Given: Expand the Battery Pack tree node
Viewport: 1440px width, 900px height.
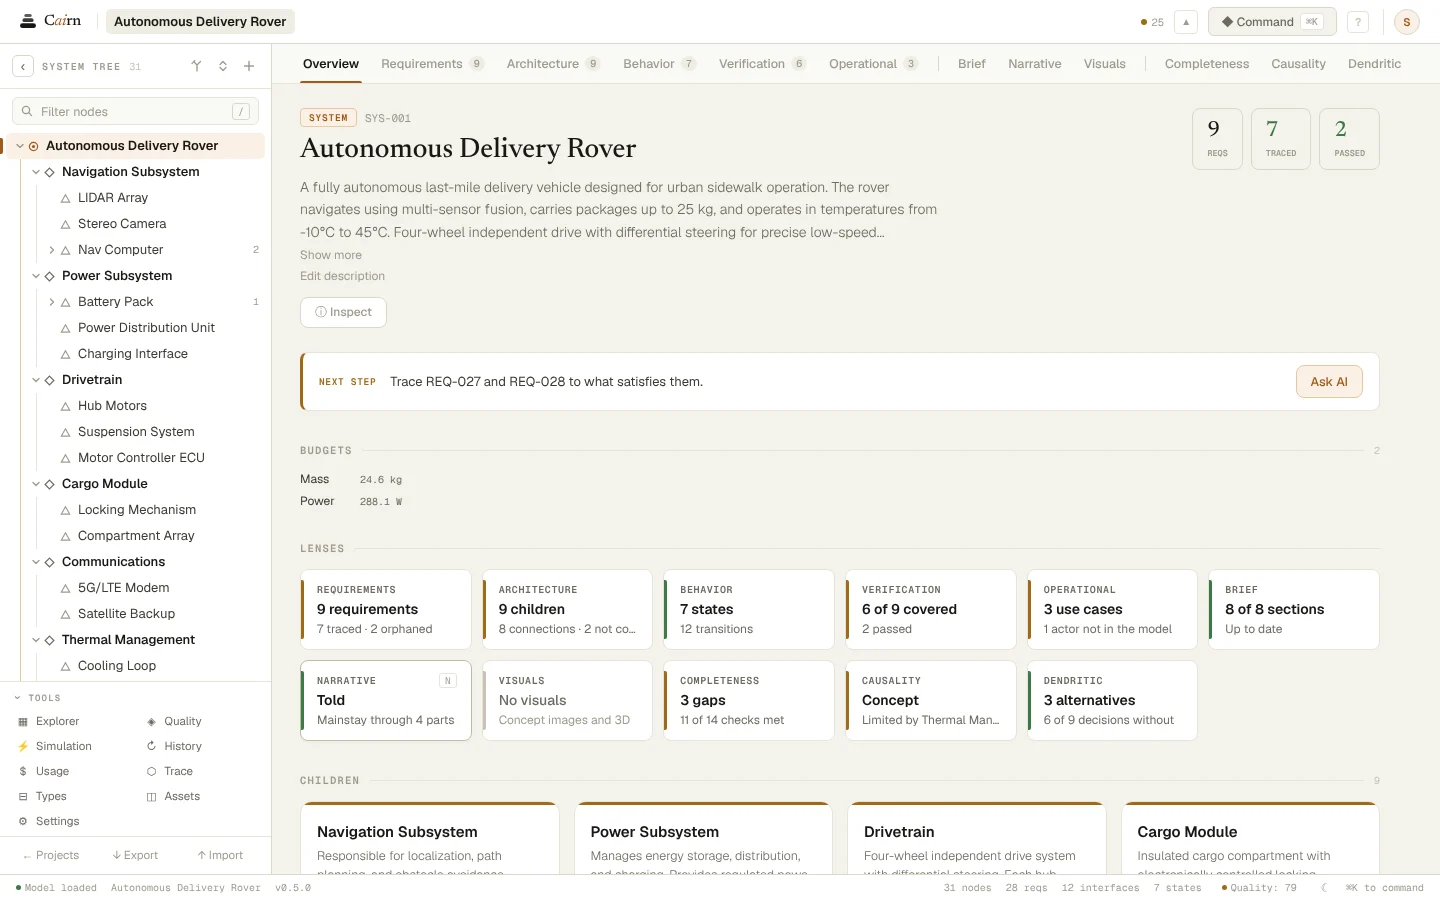Looking at the screenshot, I should click(x=52, y=302).
